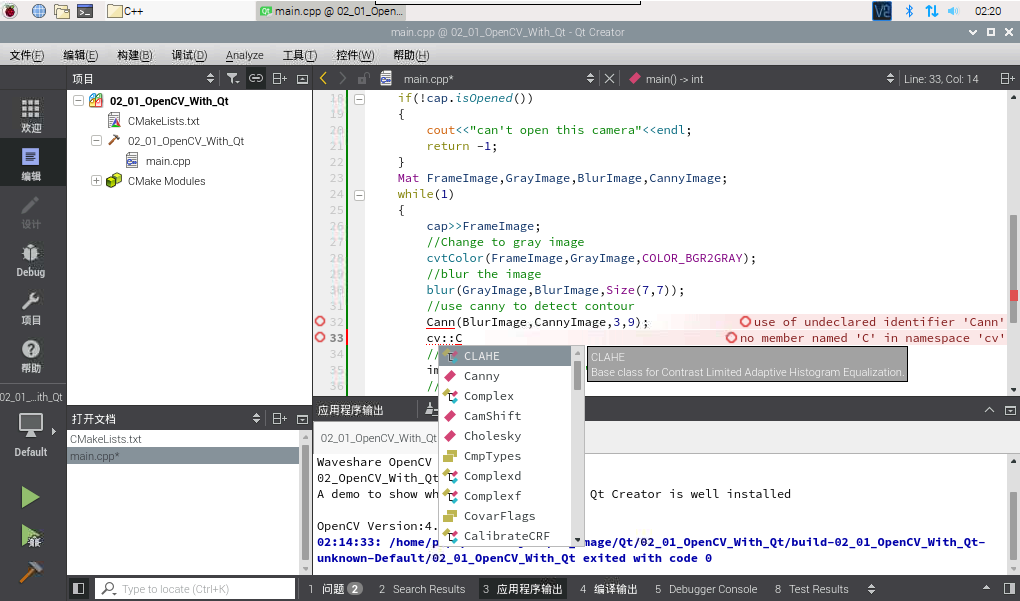Screen dimensions: 1020x601
Task: Close the main.cpp* document
Action: pyautogui.click(x=610, y=79)
